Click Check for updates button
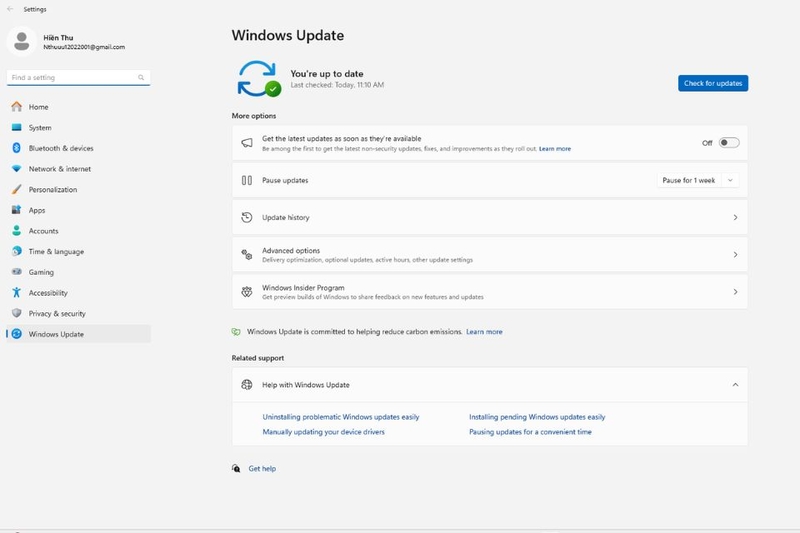The width and height of the screenshot is (800, 533). pyautogui.click(x=713, y=83)
